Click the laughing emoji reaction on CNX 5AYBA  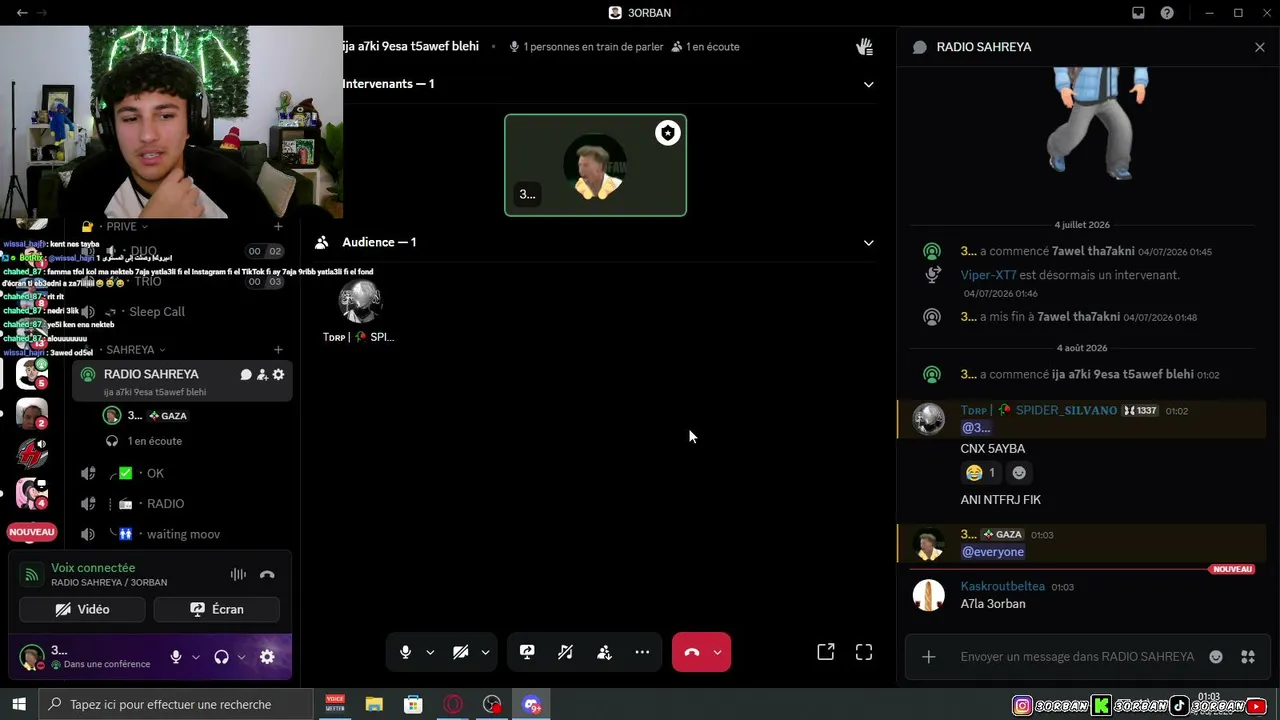[981, 473]
